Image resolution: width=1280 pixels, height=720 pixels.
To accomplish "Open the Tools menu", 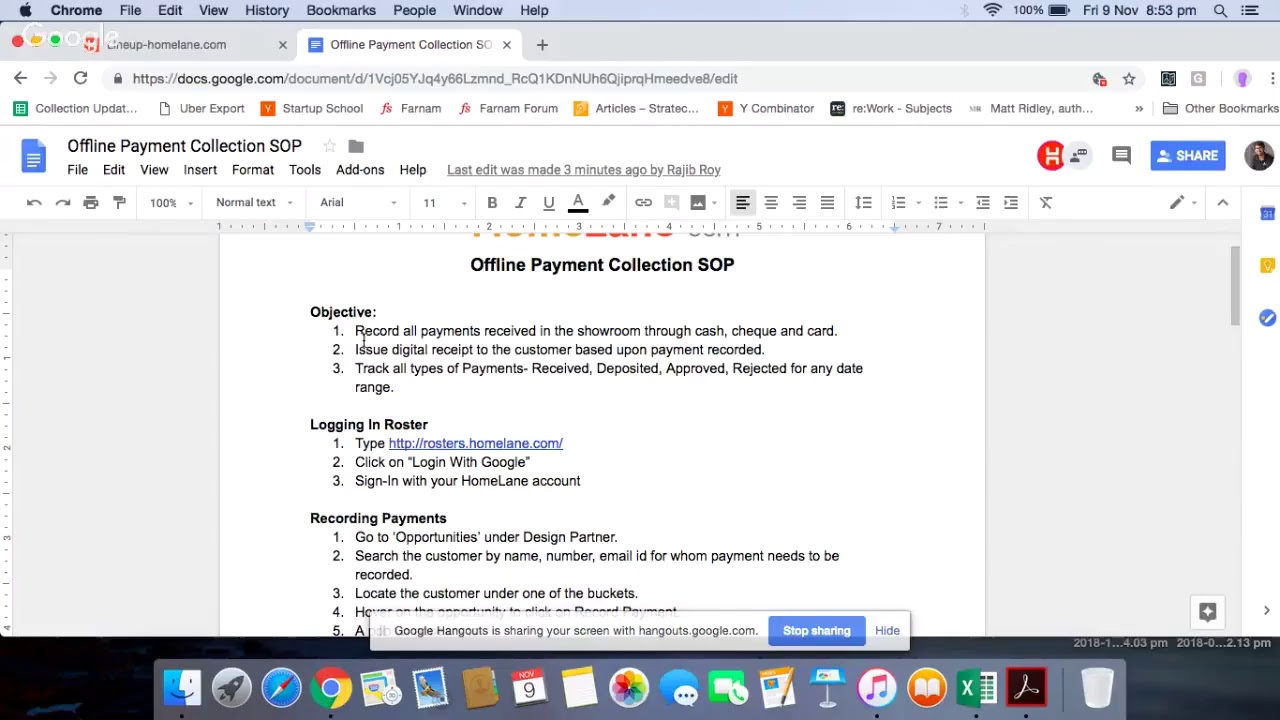I will click(x=305, y=170).
